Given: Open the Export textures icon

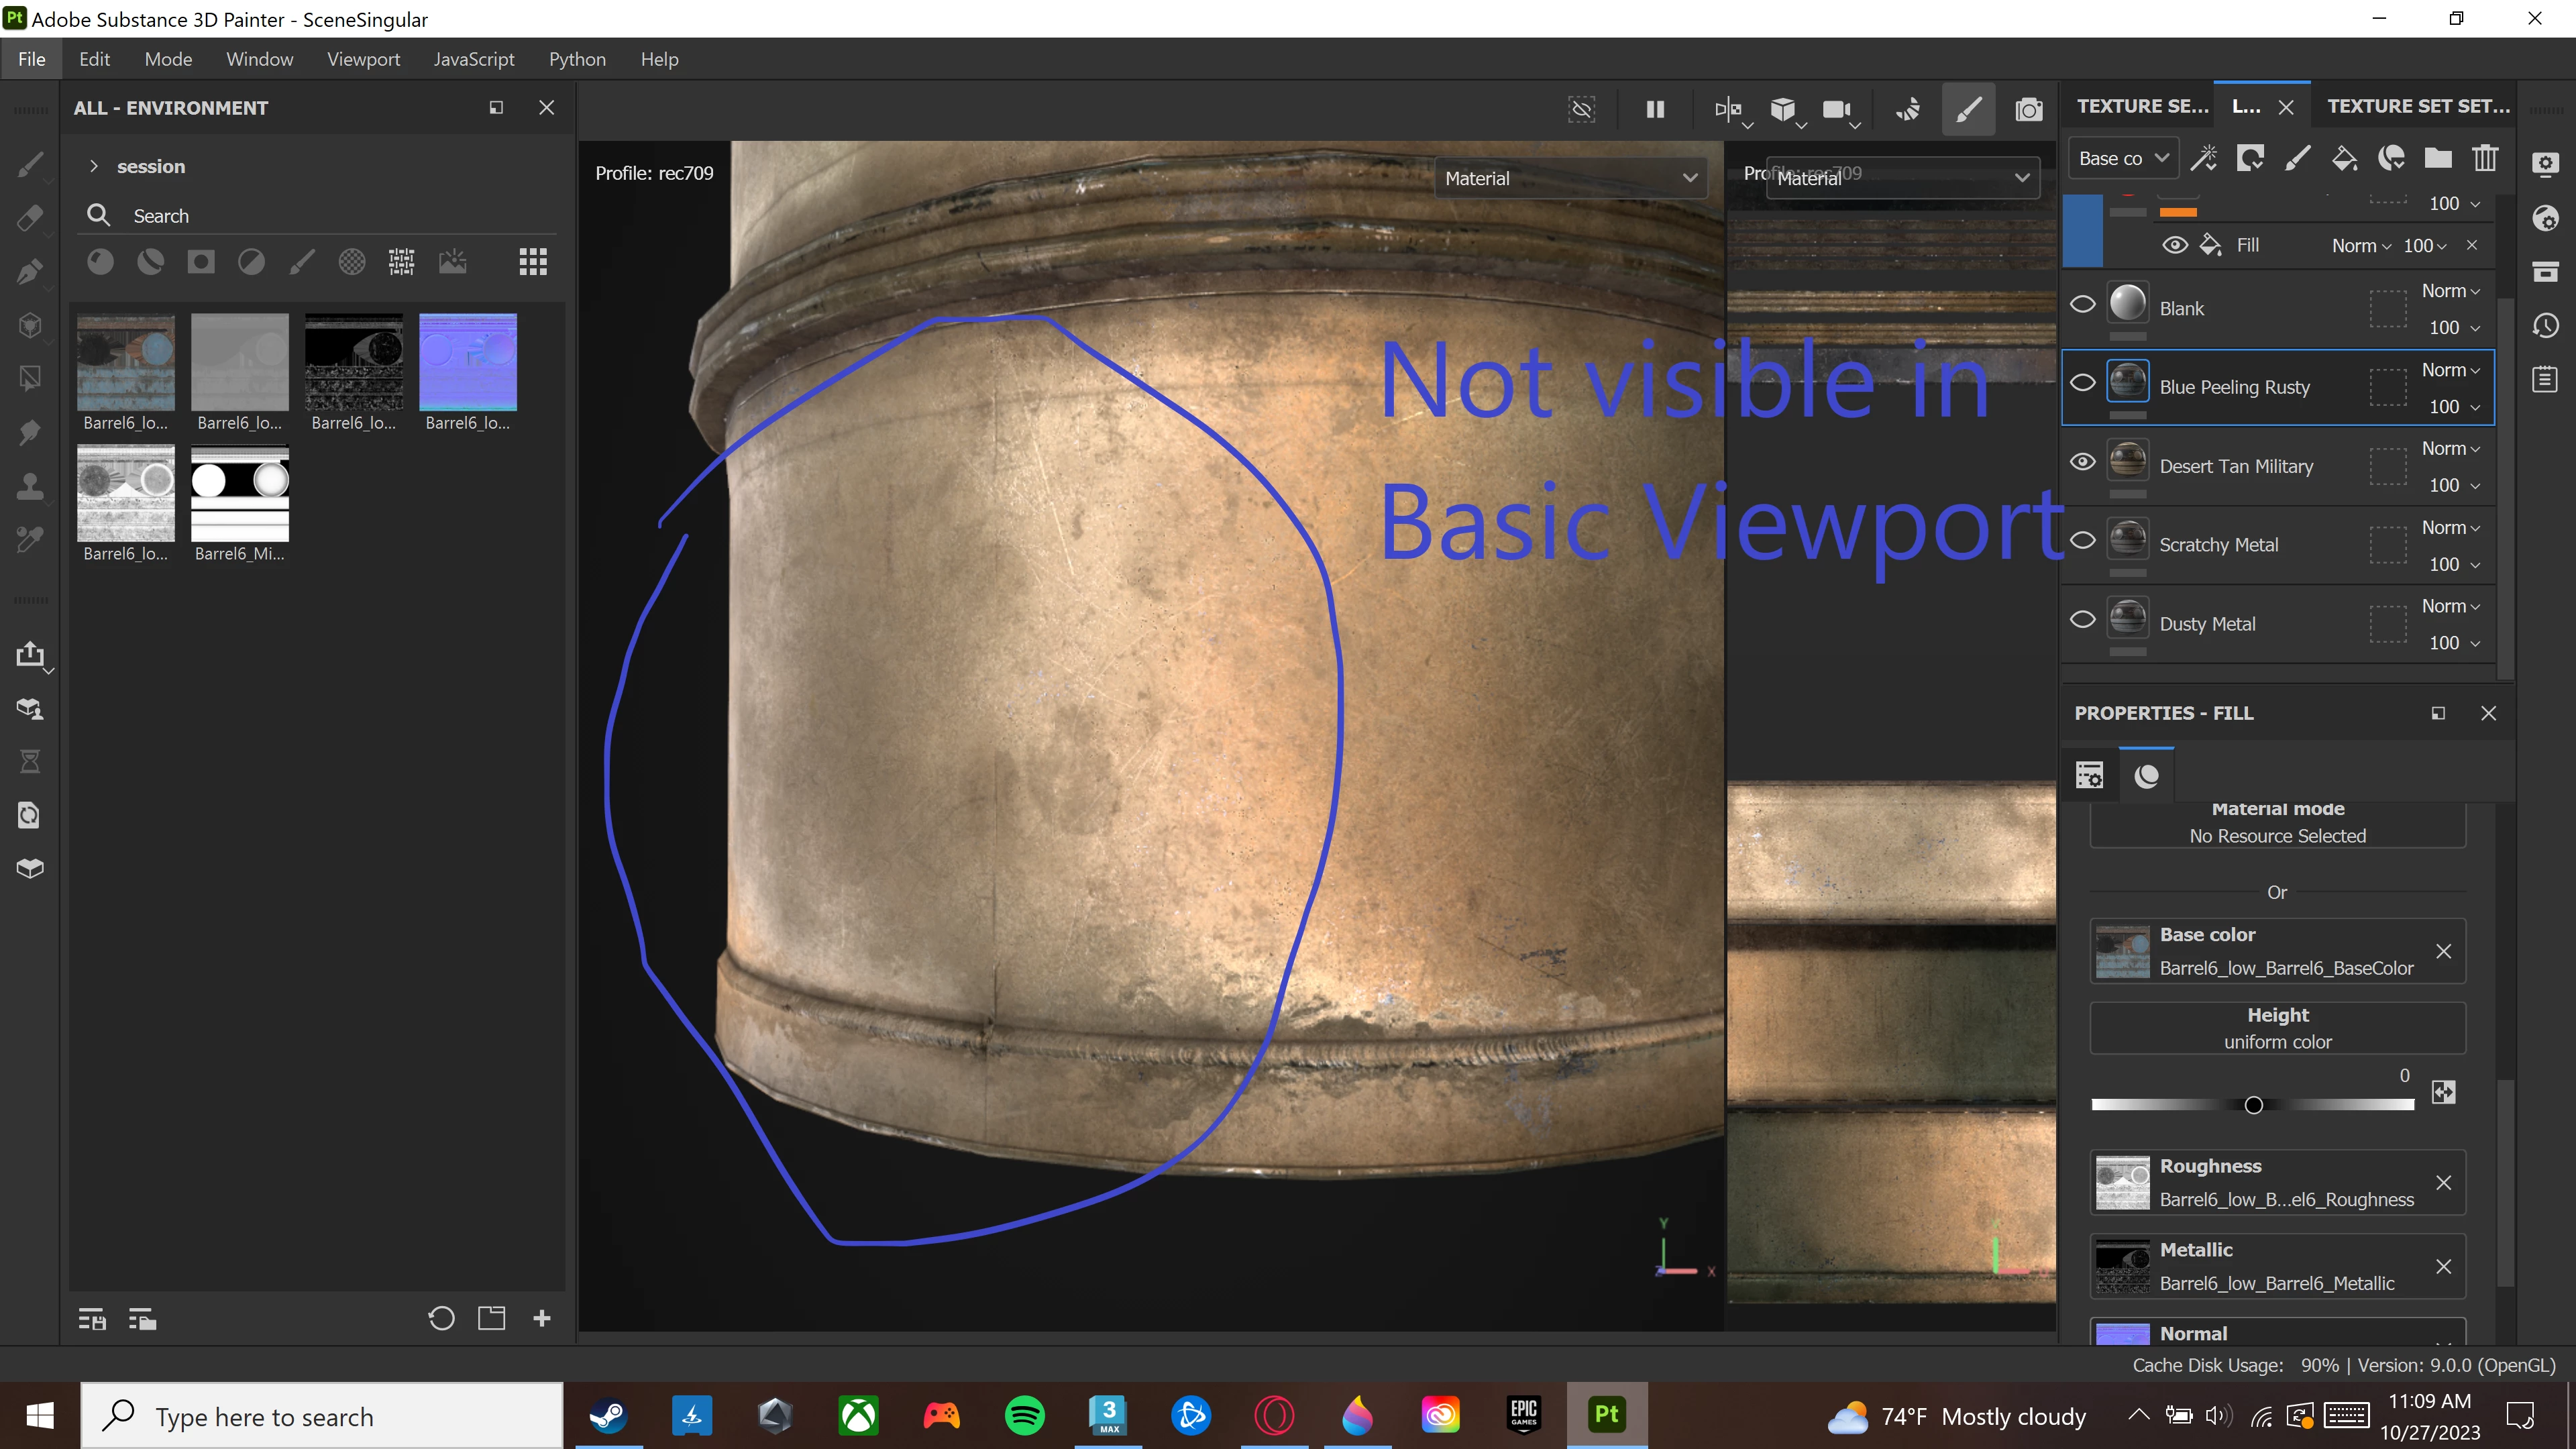Looking at the screenshot, I should click(30, 654).
